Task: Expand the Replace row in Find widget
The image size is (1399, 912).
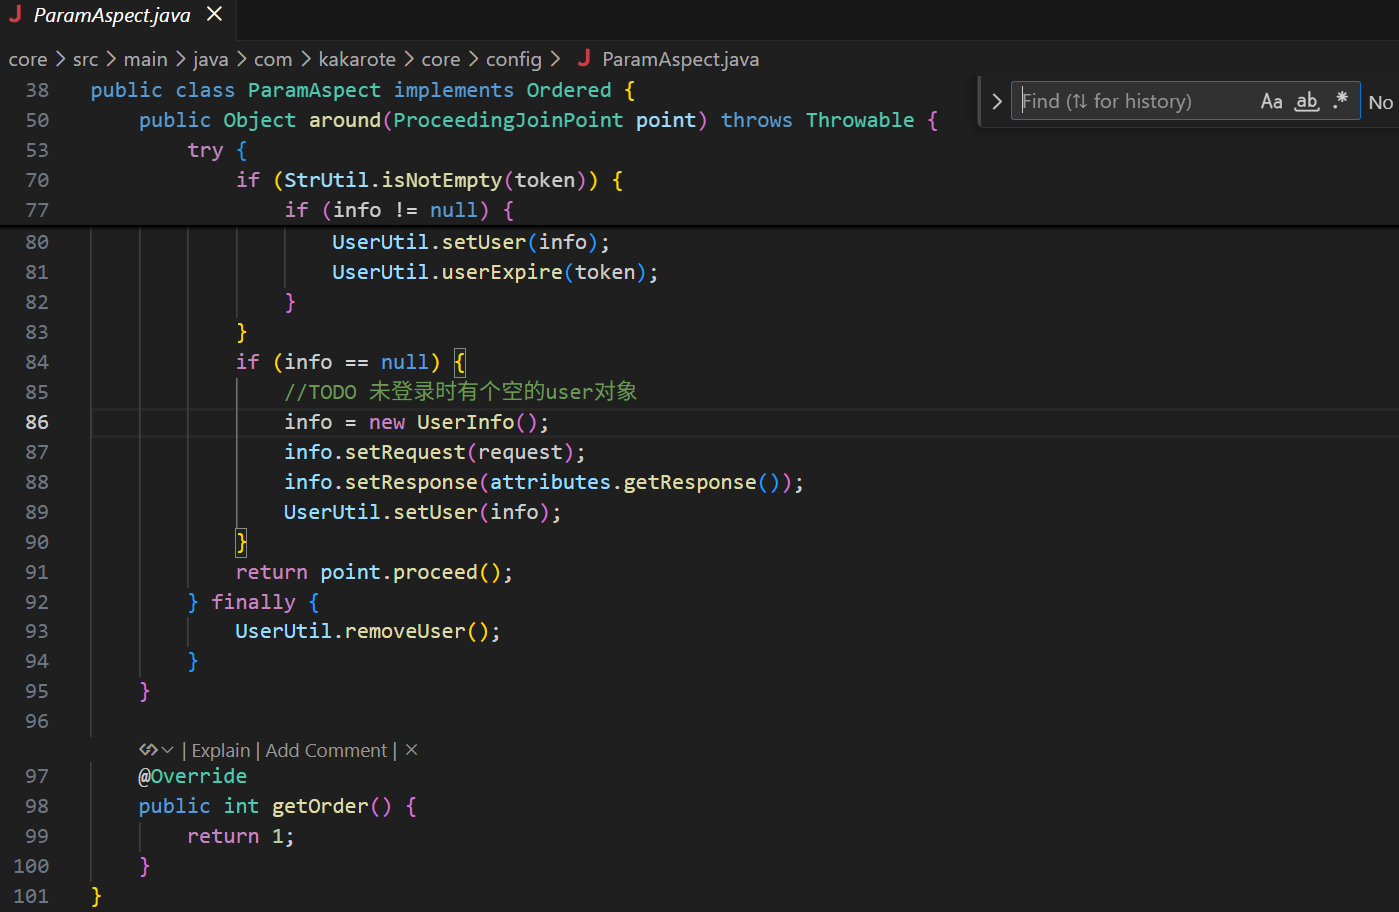Action: [996, 101]
